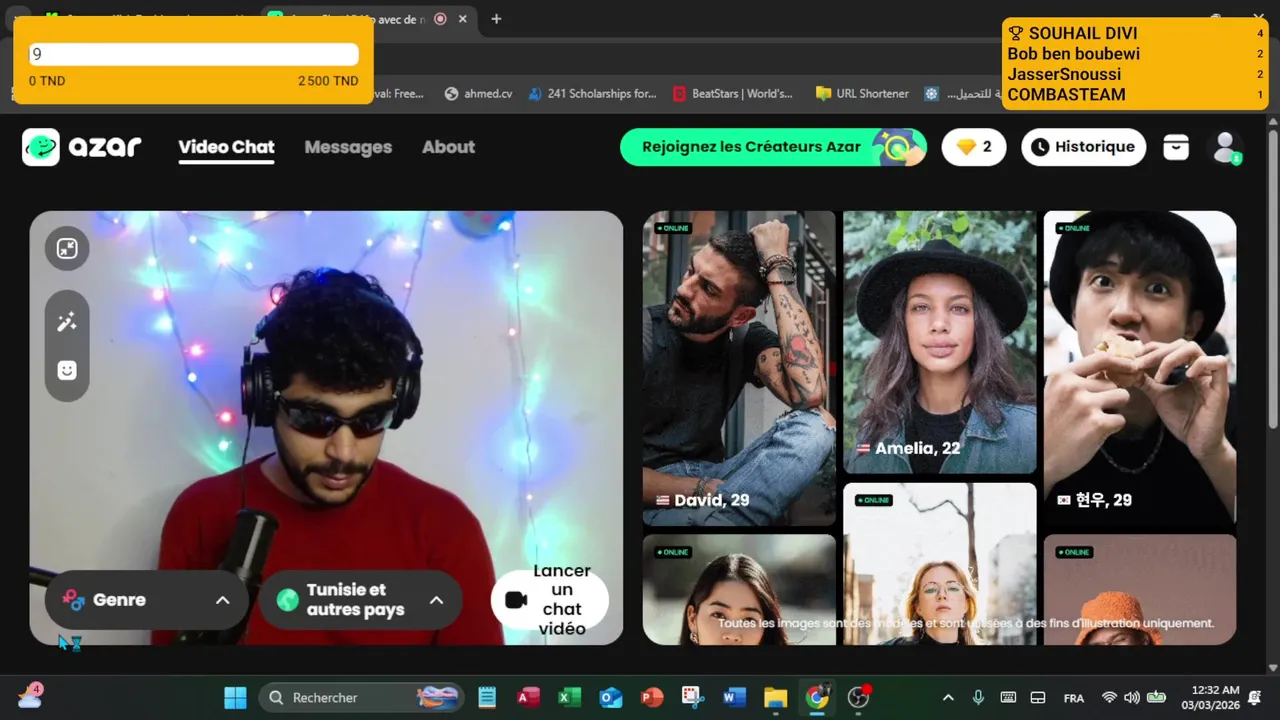Open the profile avatar icon
The image size is (1280, 720).
click(x=1225, y=147)
